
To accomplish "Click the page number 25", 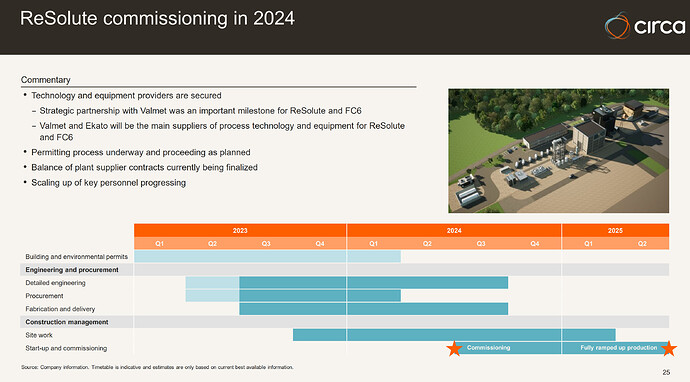I will (666, 372).
